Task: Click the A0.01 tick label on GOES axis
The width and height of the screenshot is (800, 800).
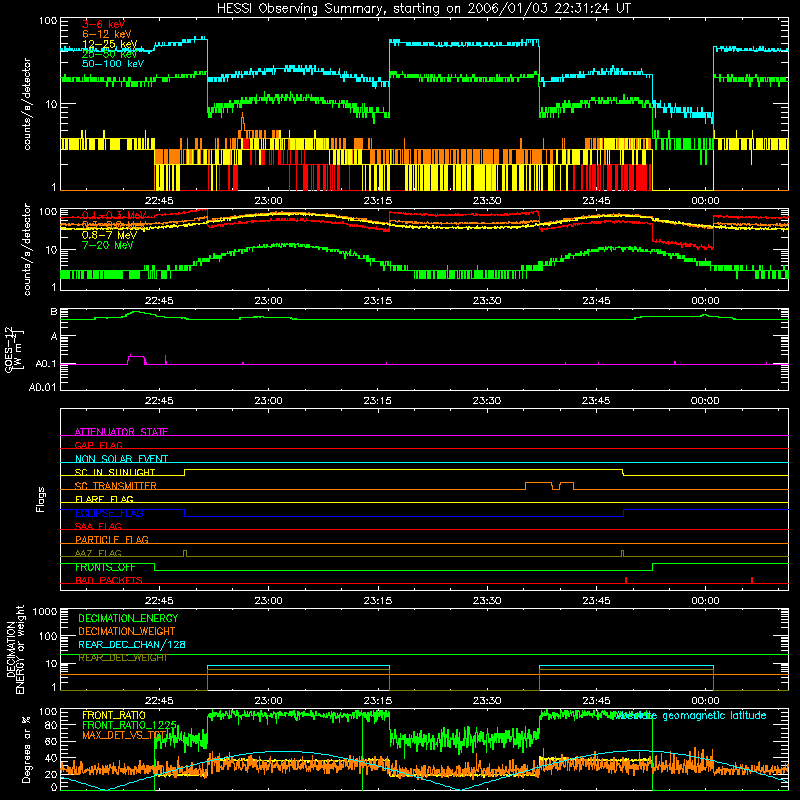Action: [x=42, y=387]
